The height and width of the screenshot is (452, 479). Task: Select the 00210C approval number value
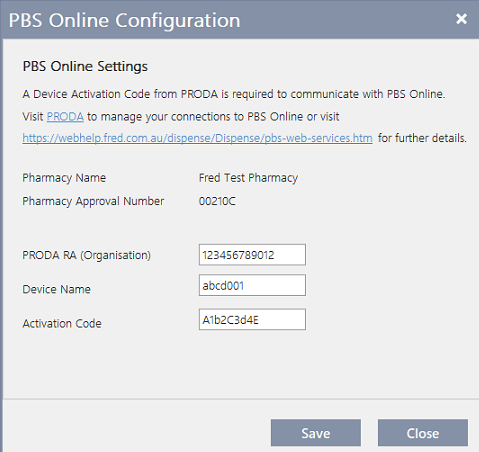(x=217, y=201)
